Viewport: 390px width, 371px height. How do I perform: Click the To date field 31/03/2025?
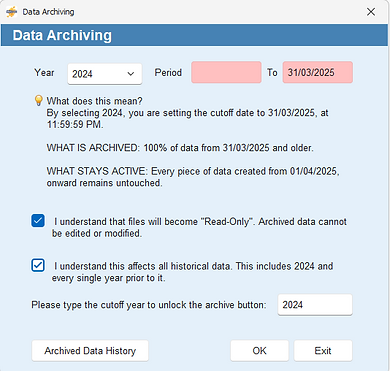pos(318,72)
